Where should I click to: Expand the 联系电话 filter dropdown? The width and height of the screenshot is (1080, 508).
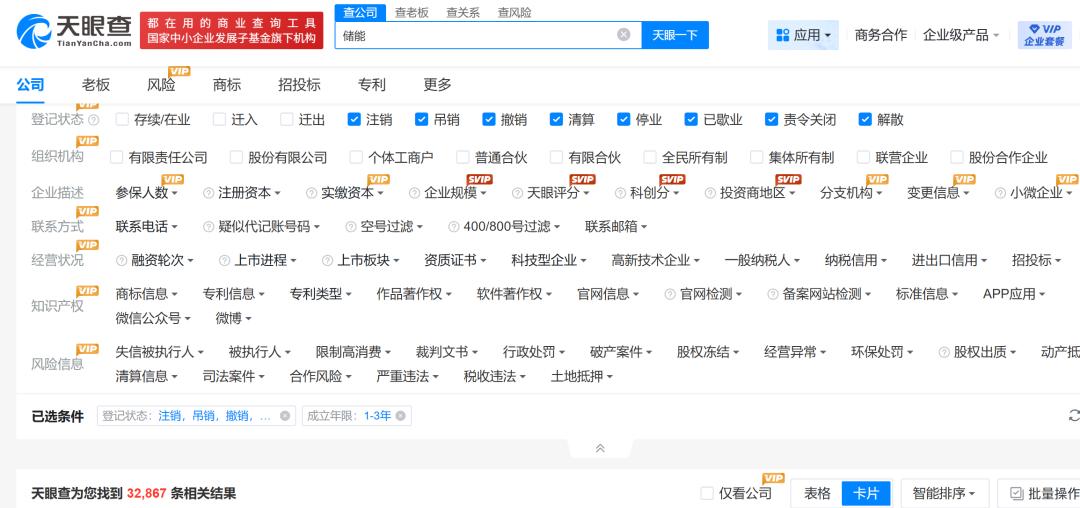147,226
